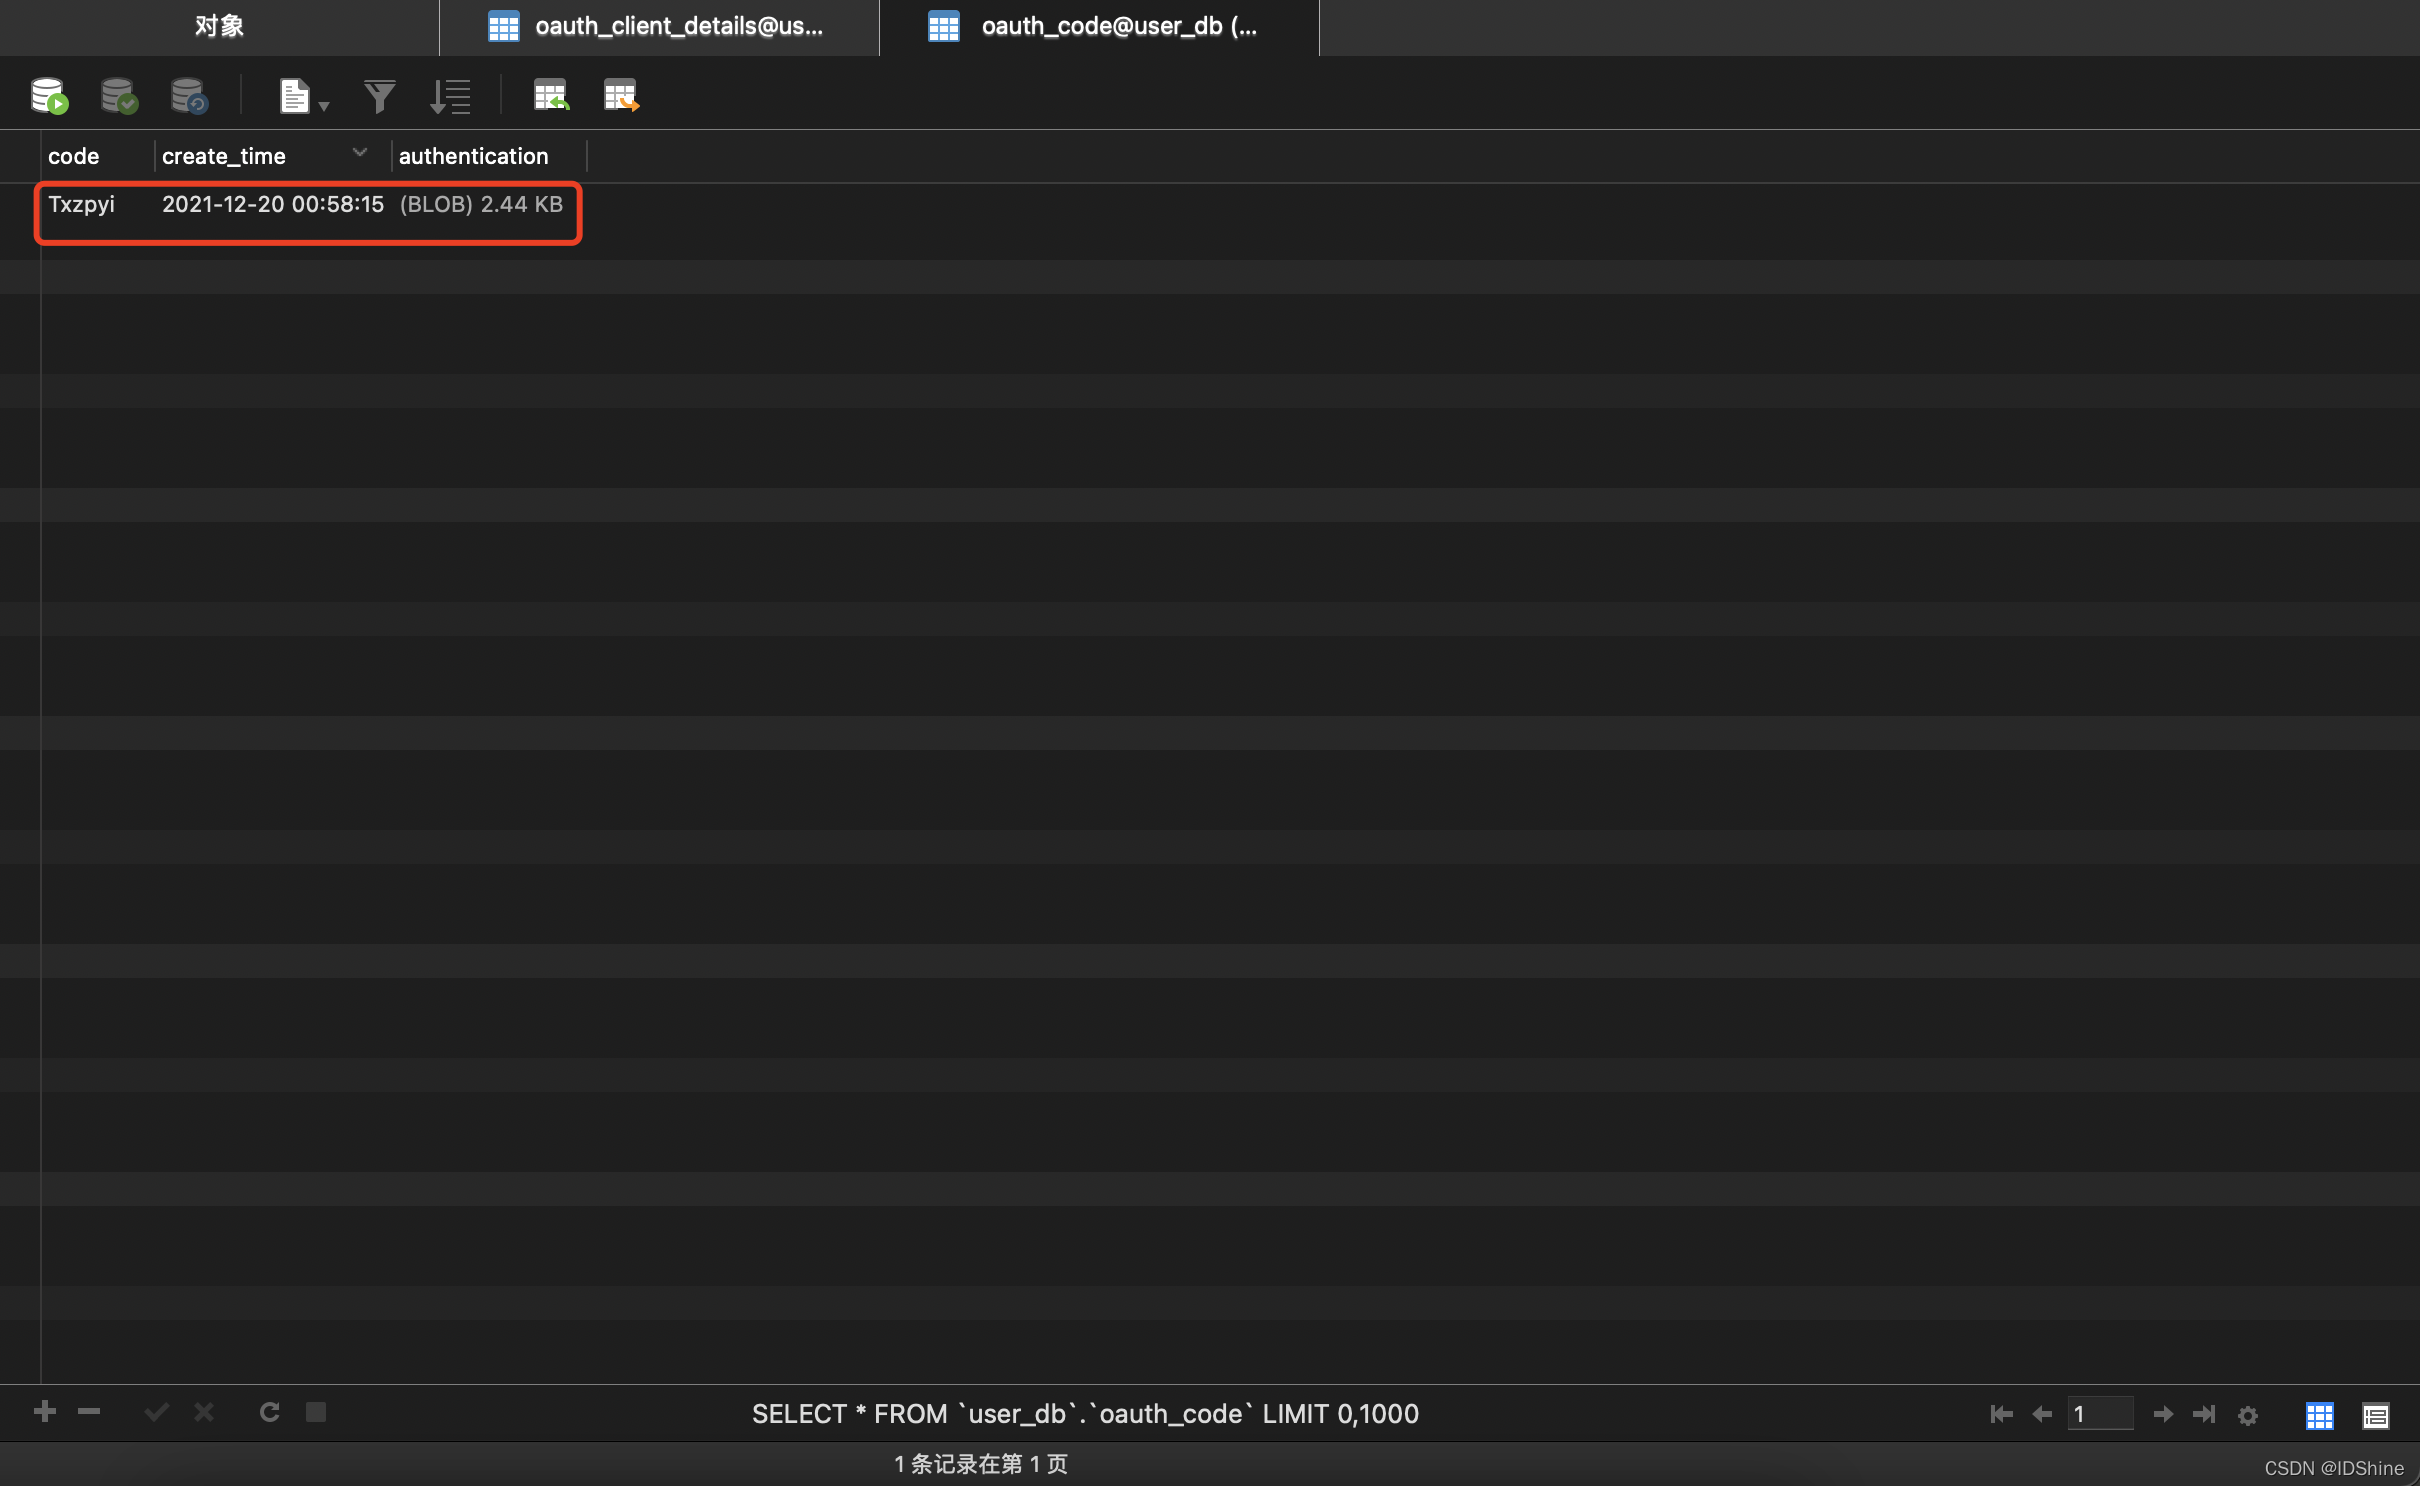Screen dimensions: 2420x1486
Task: Open the pagination settings gear
Action: [2248, 1415]
